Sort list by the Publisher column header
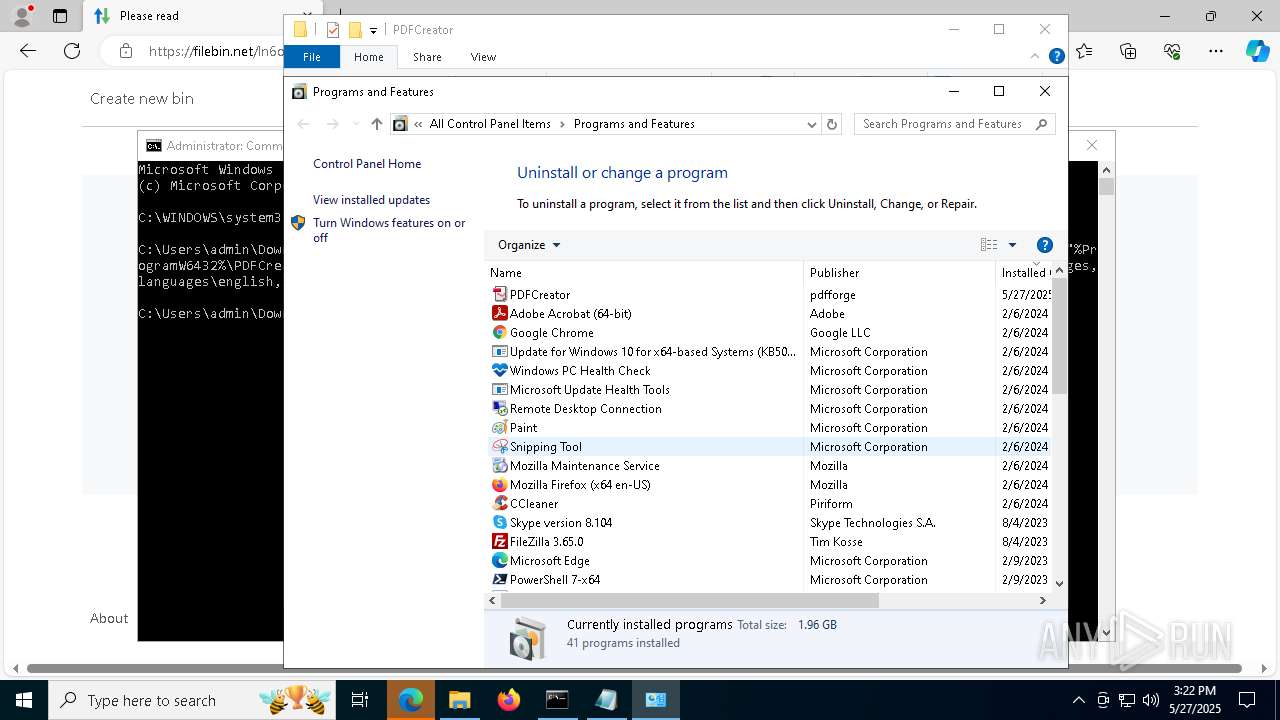Image resolution: width=1280 pixels, height=720 pixels. tap(899, 272)
